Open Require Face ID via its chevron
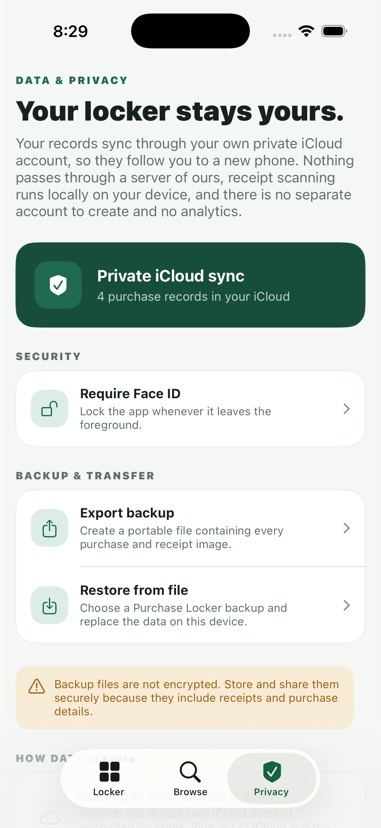 346,409
